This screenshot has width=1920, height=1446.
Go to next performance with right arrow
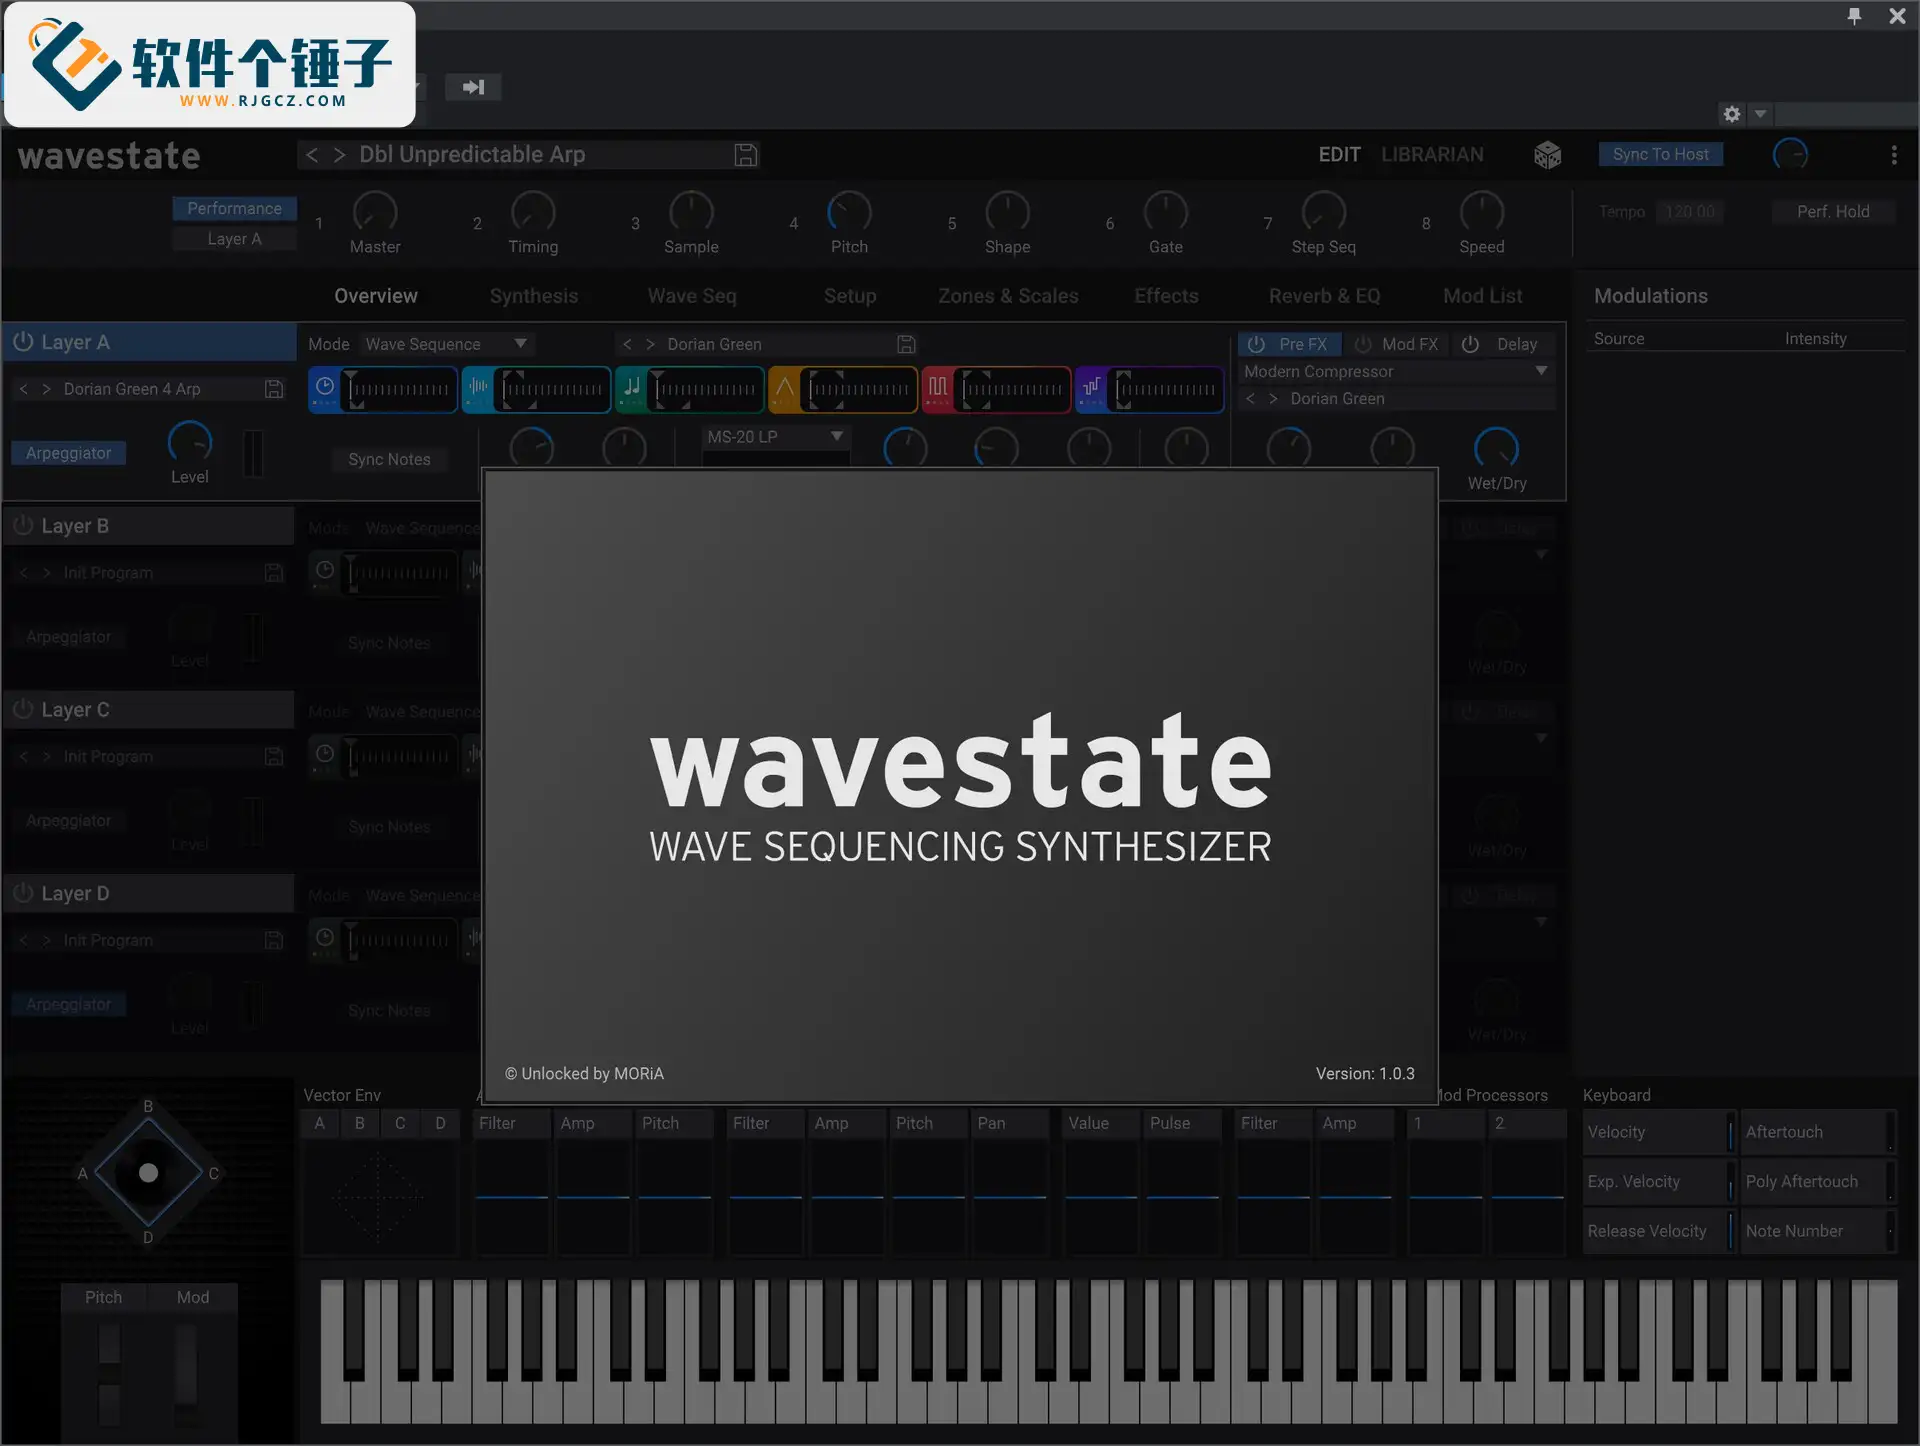340,155
